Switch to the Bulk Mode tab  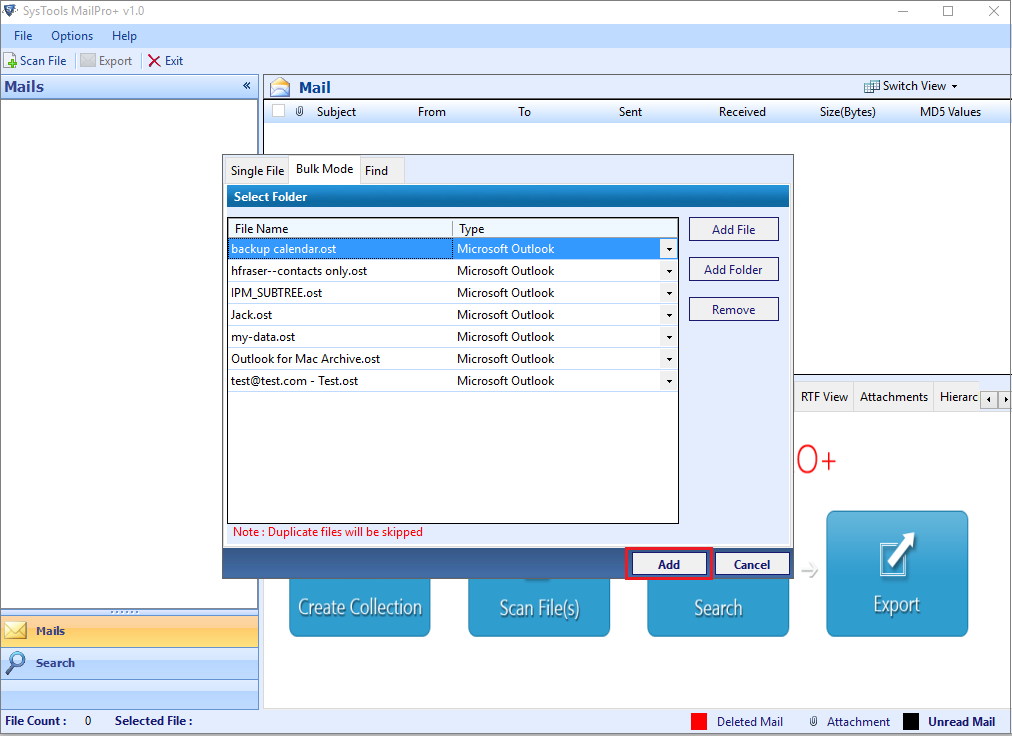pos(324,169)
